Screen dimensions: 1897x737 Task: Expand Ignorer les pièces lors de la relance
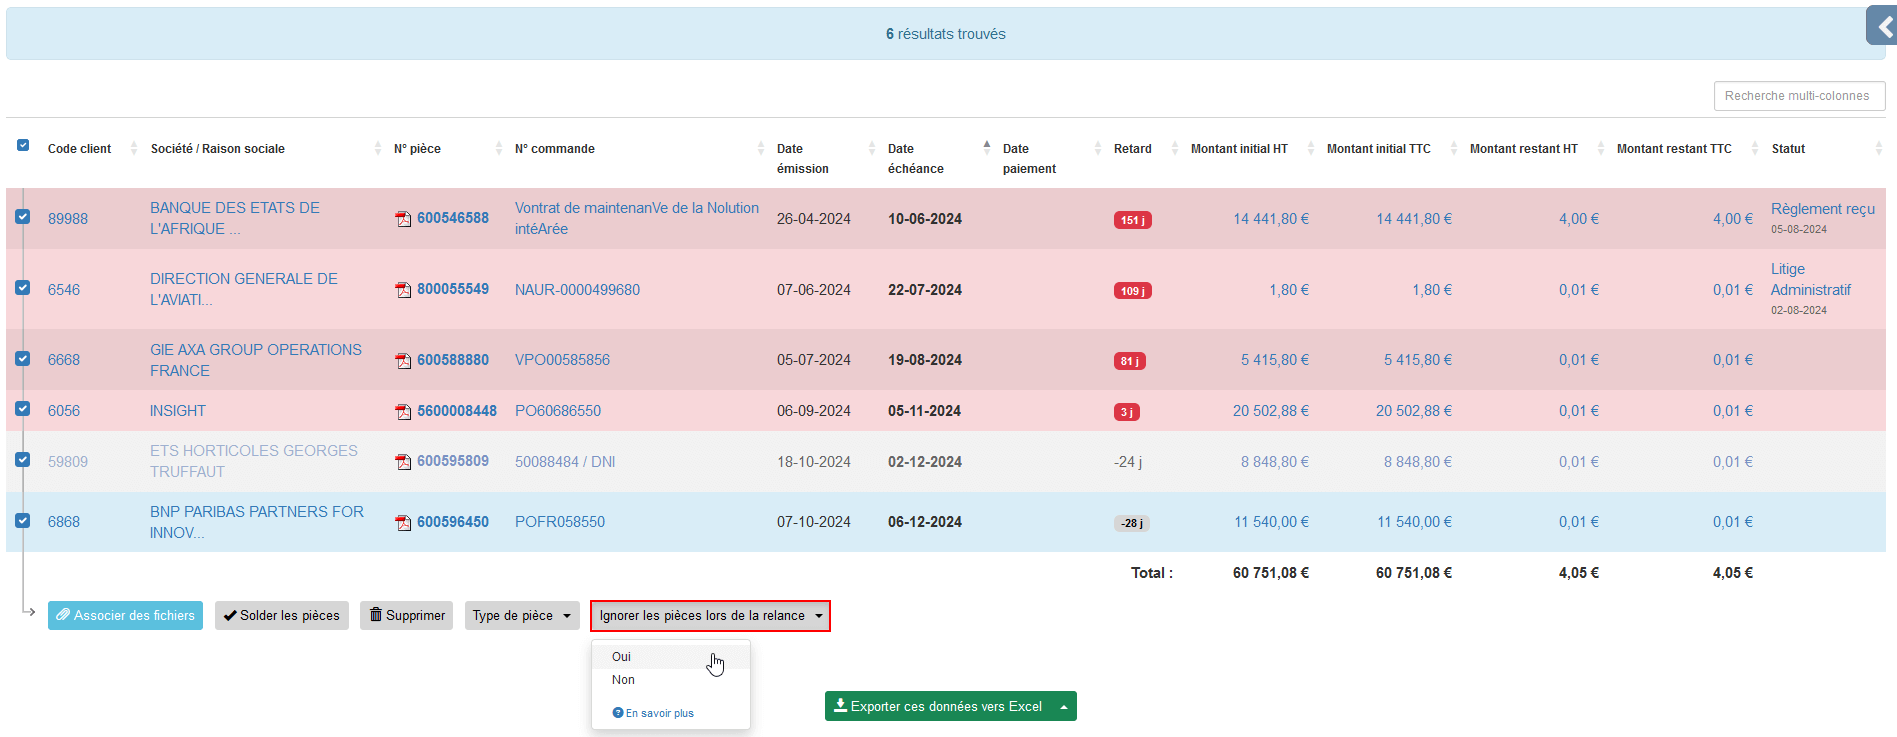click(x=710, y=616)
